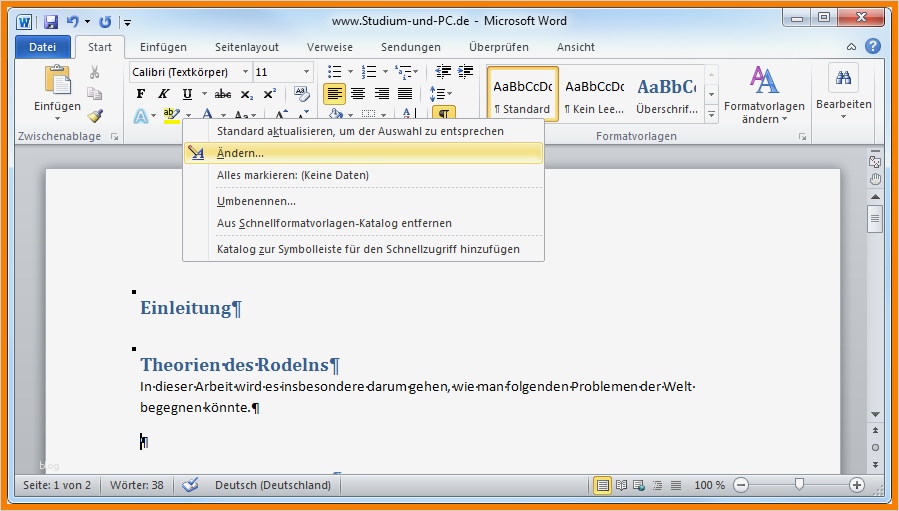Click the subscript X₂ icon
Image resolution: width=899 pixels, height=511 pixels.
247,94
